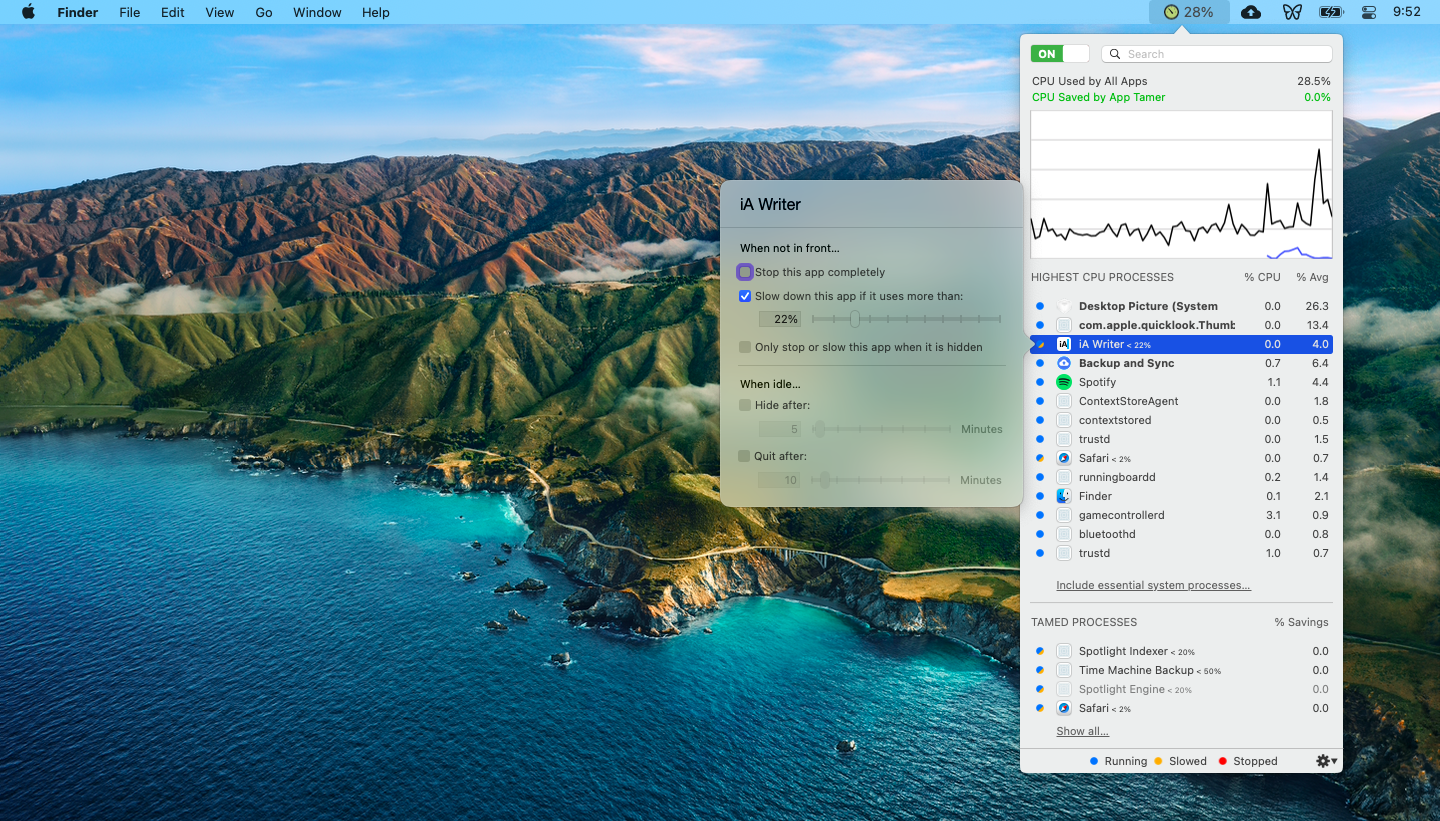Screen dimensions: 1440x821
Task: Click the bluetoothd process icon
Action: point(1064,534)
